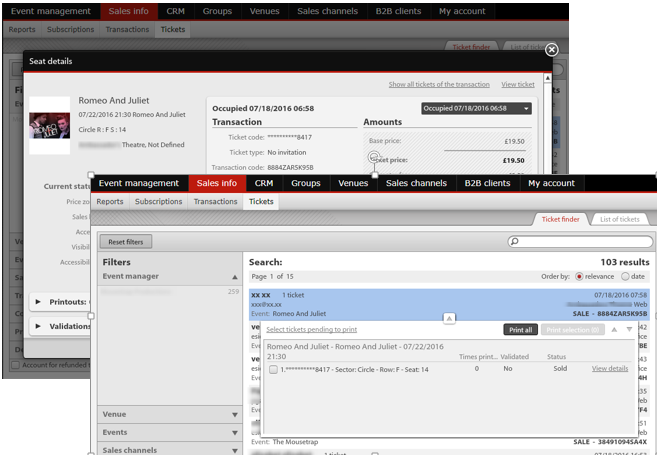This screenshot has height=455, width=657.
Task: Expand the Venue filter
Action: tap(235, 415)
